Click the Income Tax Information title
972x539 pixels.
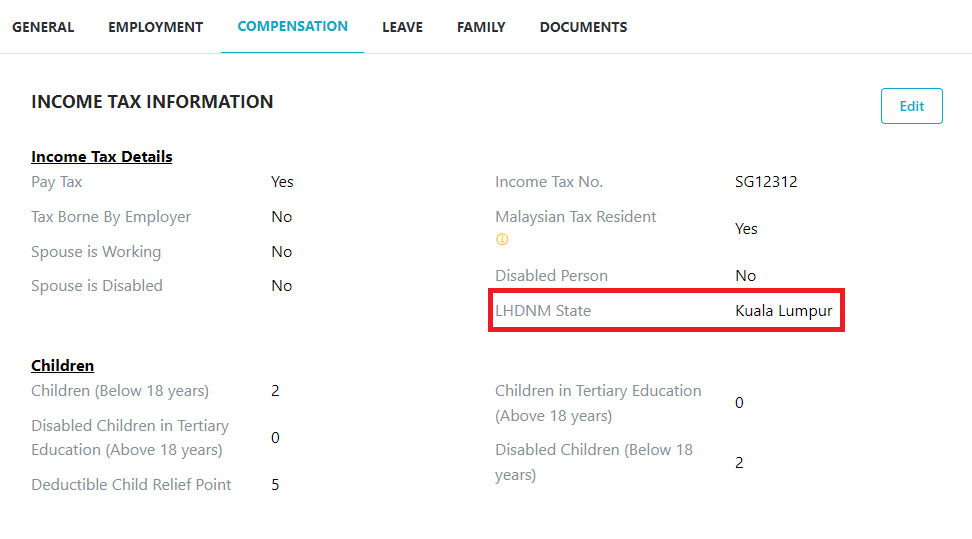(152, 102)
